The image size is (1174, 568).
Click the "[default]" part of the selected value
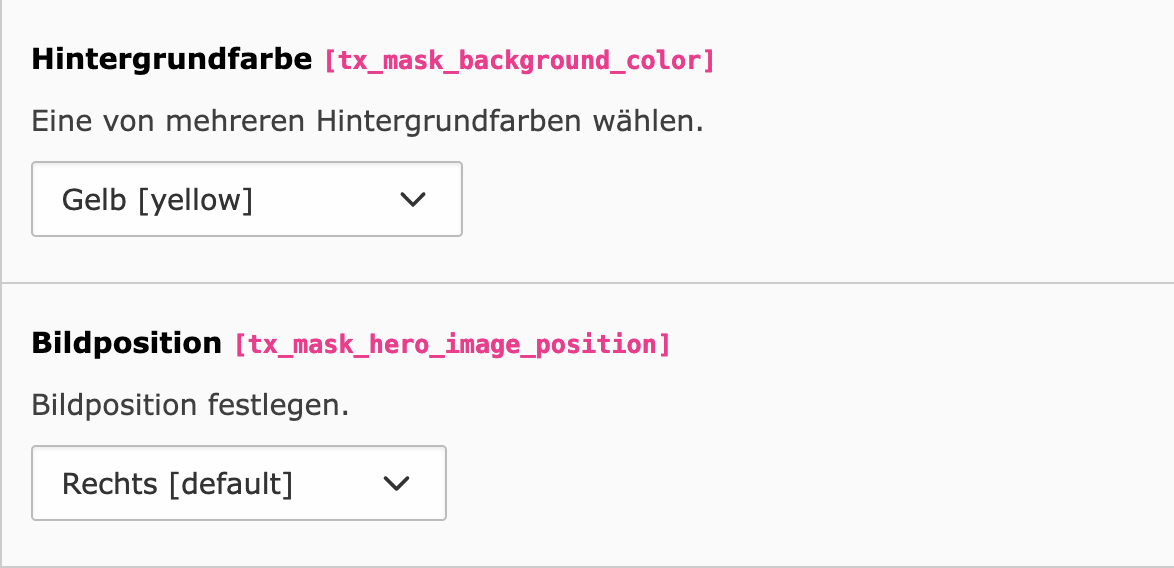pyautogui.click(x=230, y=484)
